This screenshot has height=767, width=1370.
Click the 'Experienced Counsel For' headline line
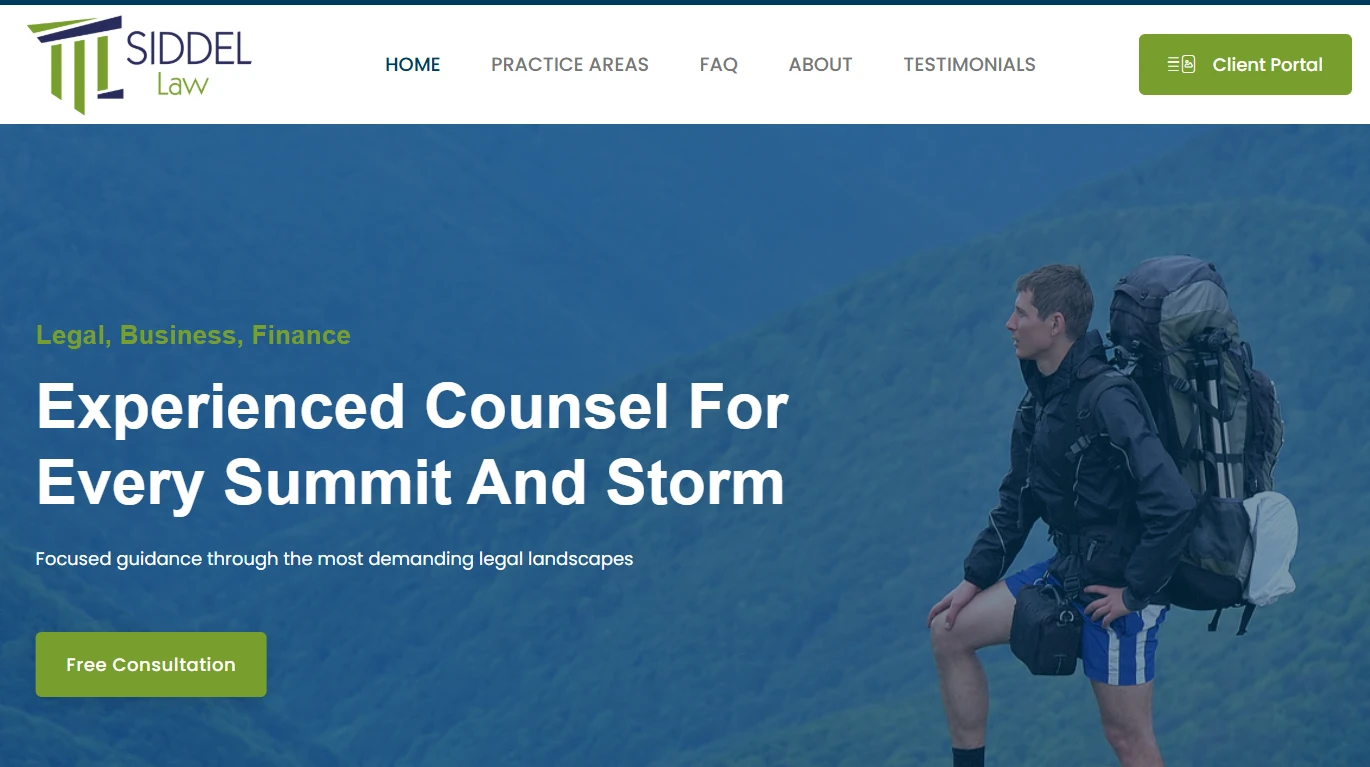click(412, 407)
